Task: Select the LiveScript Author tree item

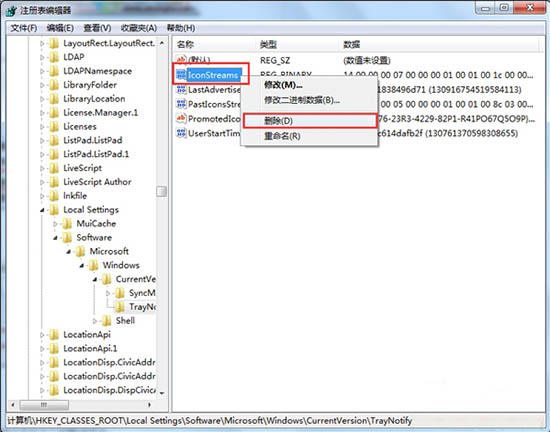Action: pyautogui.click(x=97, y=182)
